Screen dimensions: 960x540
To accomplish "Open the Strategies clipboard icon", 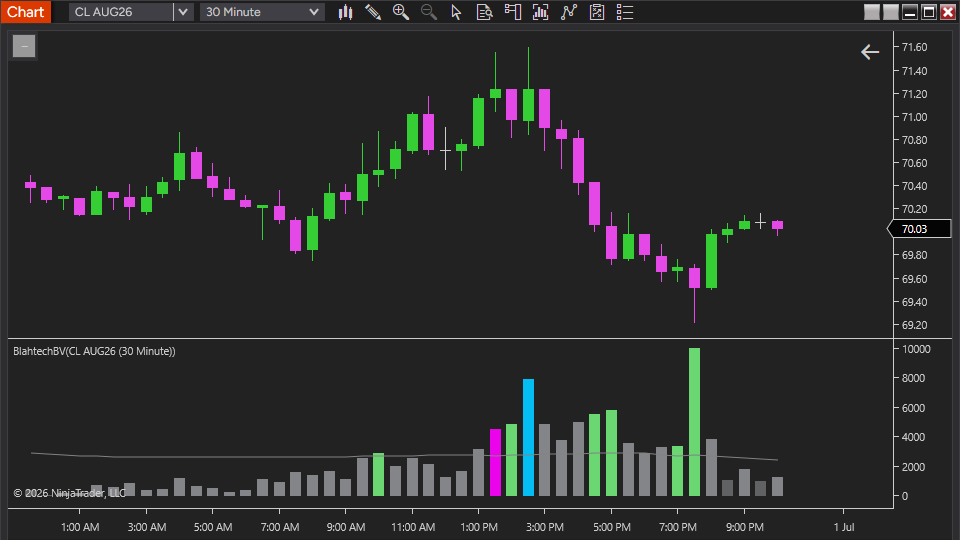I will point(597,12).
